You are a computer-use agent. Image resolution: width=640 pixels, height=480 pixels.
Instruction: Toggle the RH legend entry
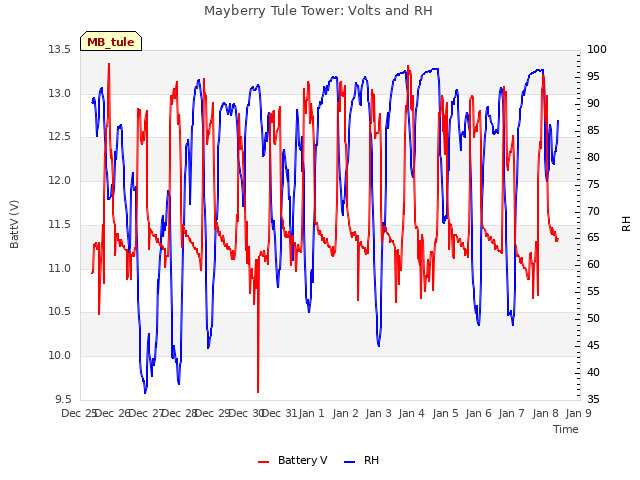tap(362, 460)
